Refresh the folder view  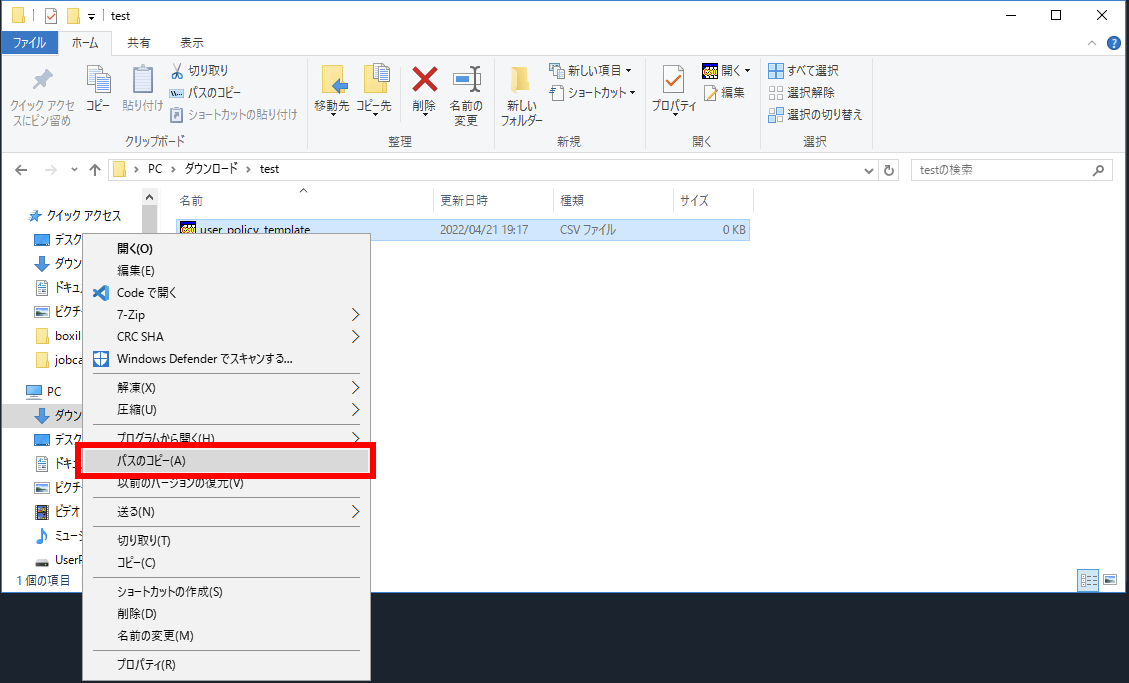889,171
